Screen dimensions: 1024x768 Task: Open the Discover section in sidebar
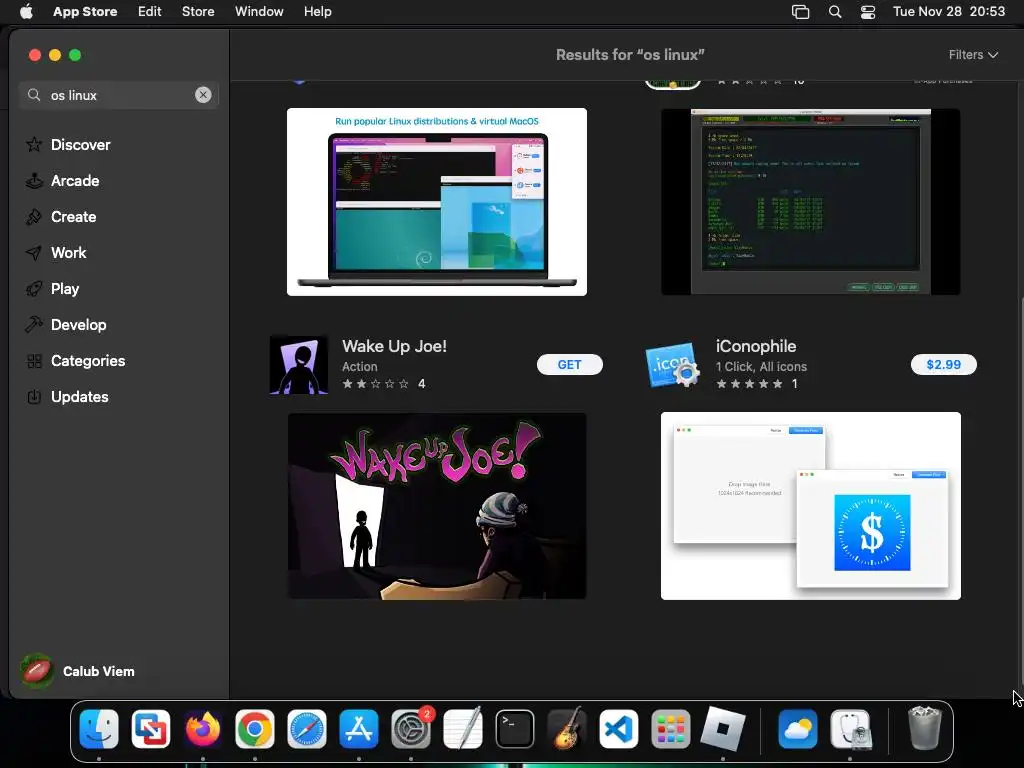coord(68,144)
